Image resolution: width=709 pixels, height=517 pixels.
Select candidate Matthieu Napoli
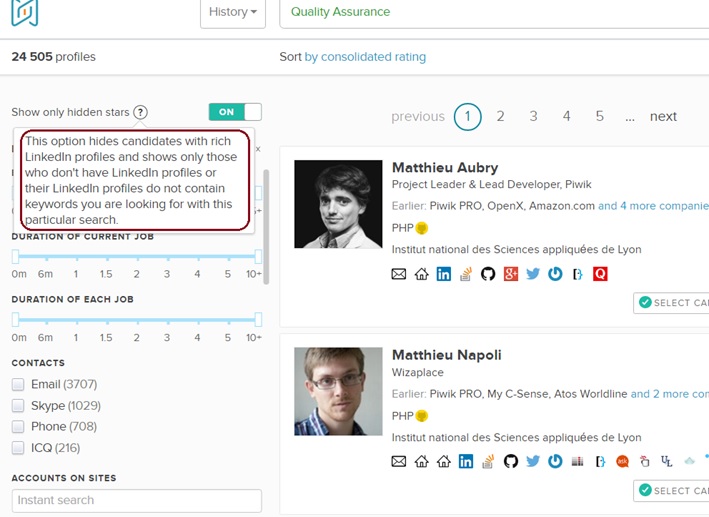point(671,491)
